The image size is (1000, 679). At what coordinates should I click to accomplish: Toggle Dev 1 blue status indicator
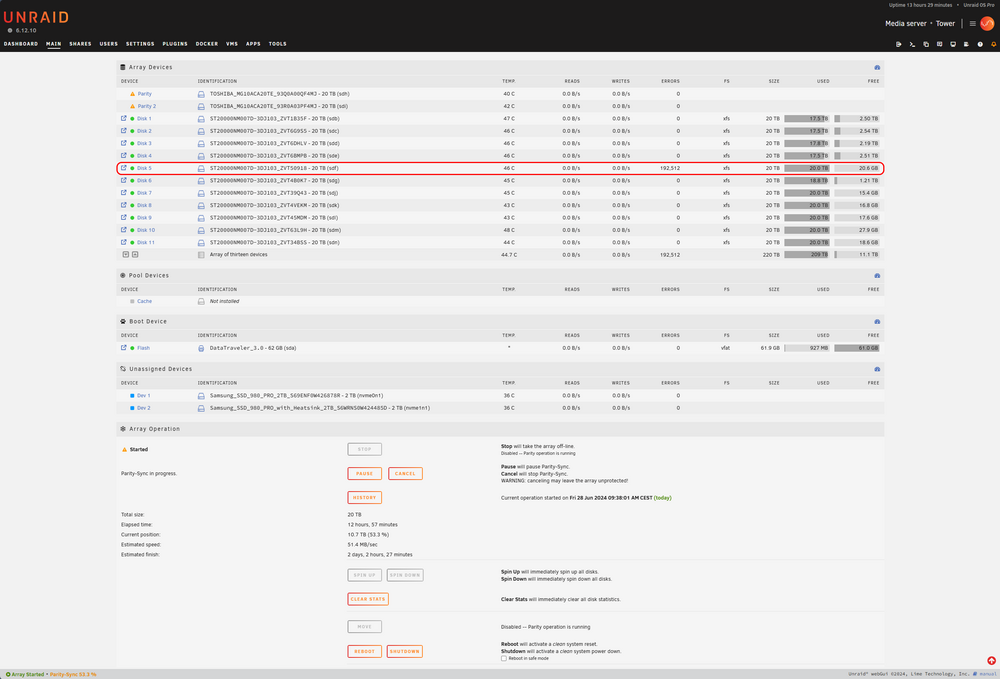pyautogui.click(x=132, y=395)
